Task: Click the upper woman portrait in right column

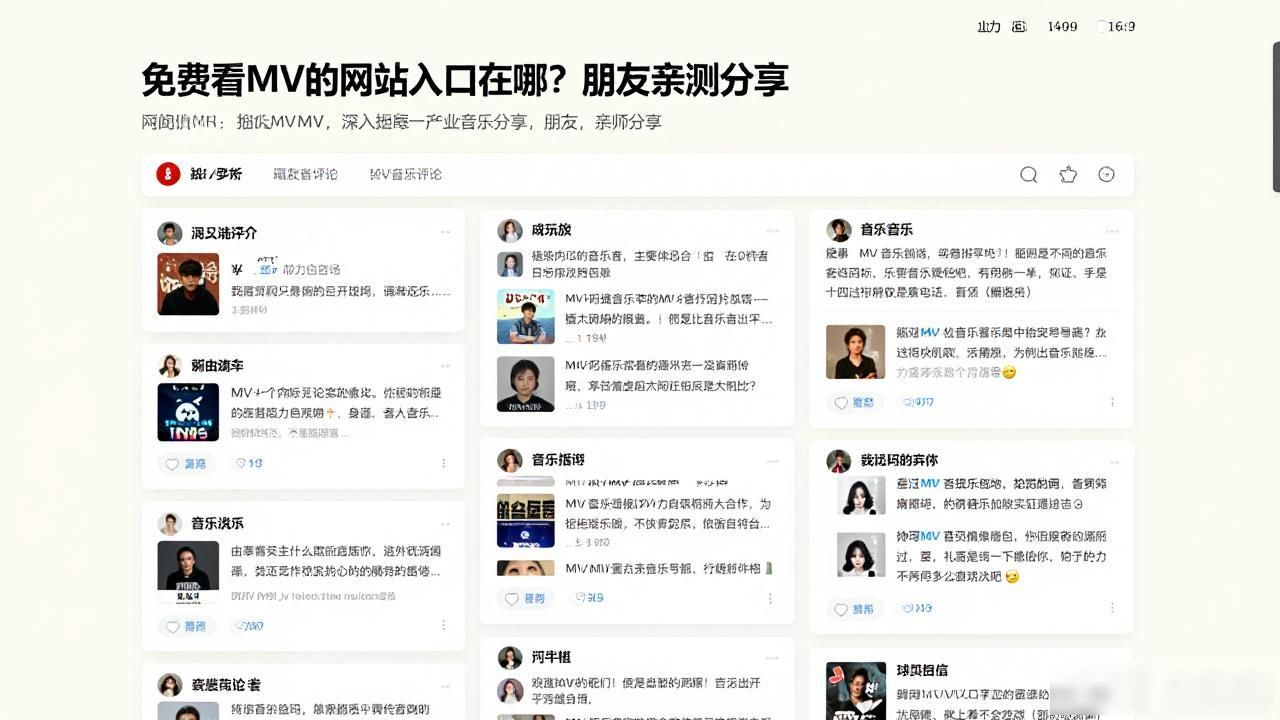Action: [861, 495]
